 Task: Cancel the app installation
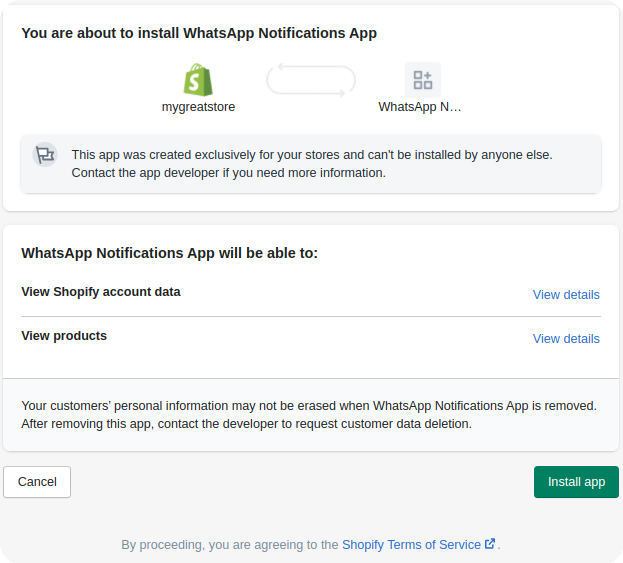(37, 482)
